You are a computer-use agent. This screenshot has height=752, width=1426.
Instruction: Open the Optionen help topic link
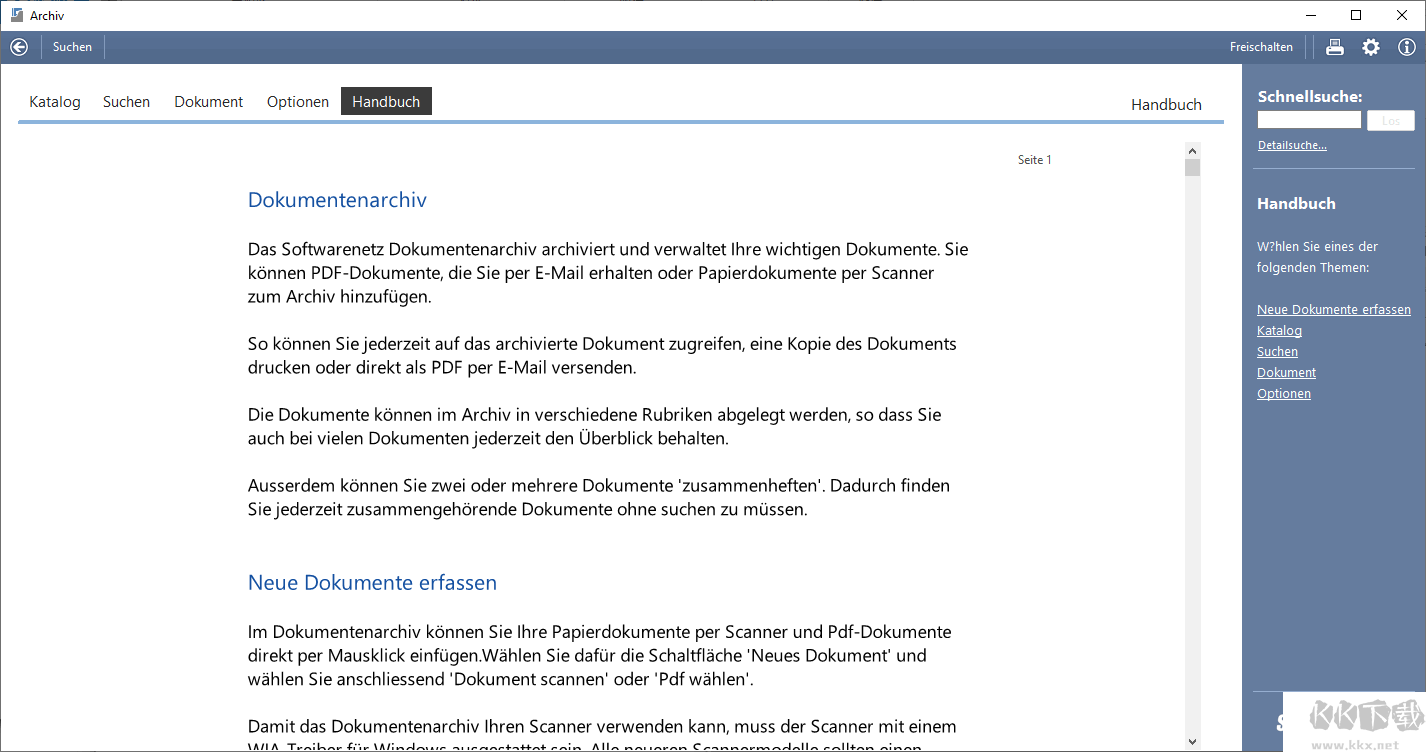(1283, 393)
